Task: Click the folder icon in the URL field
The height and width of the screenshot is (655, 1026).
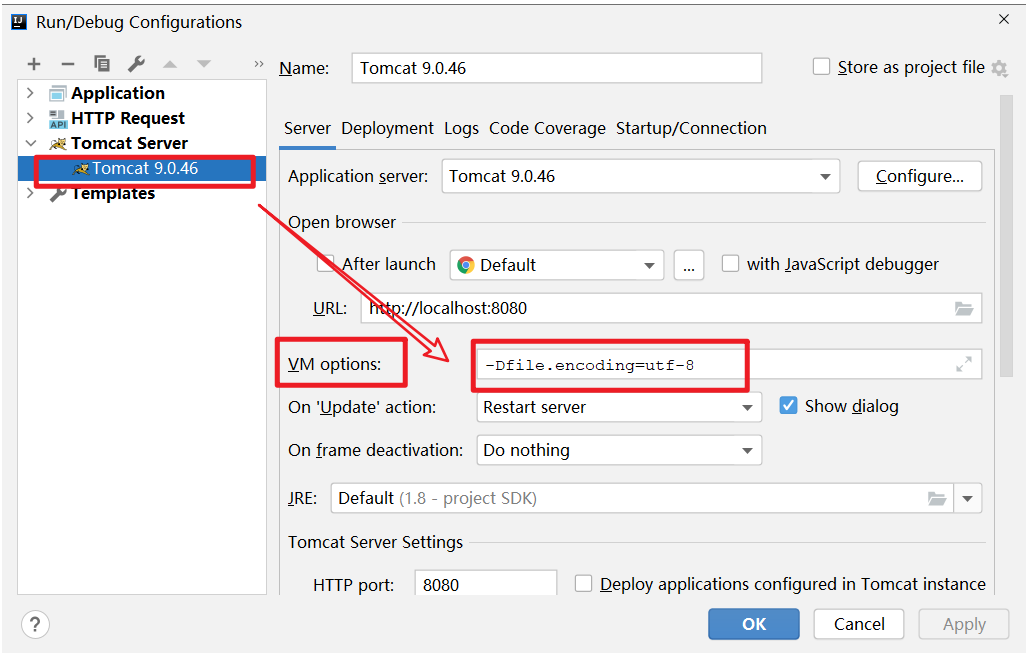Action: pos(964,309)
